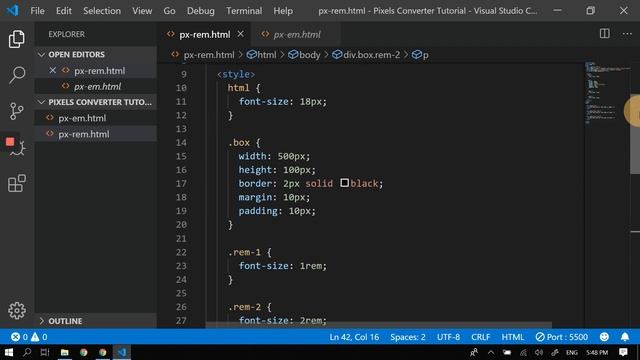
Task: Click the VS Code logo icon
Action: [12, 10]
